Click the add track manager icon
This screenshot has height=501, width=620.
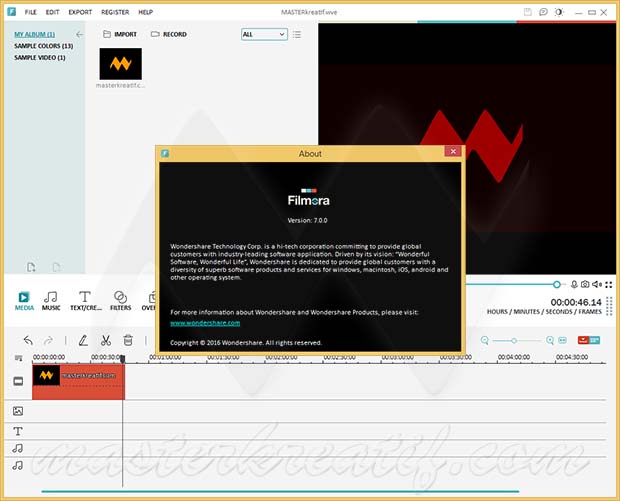click(19, 358)
